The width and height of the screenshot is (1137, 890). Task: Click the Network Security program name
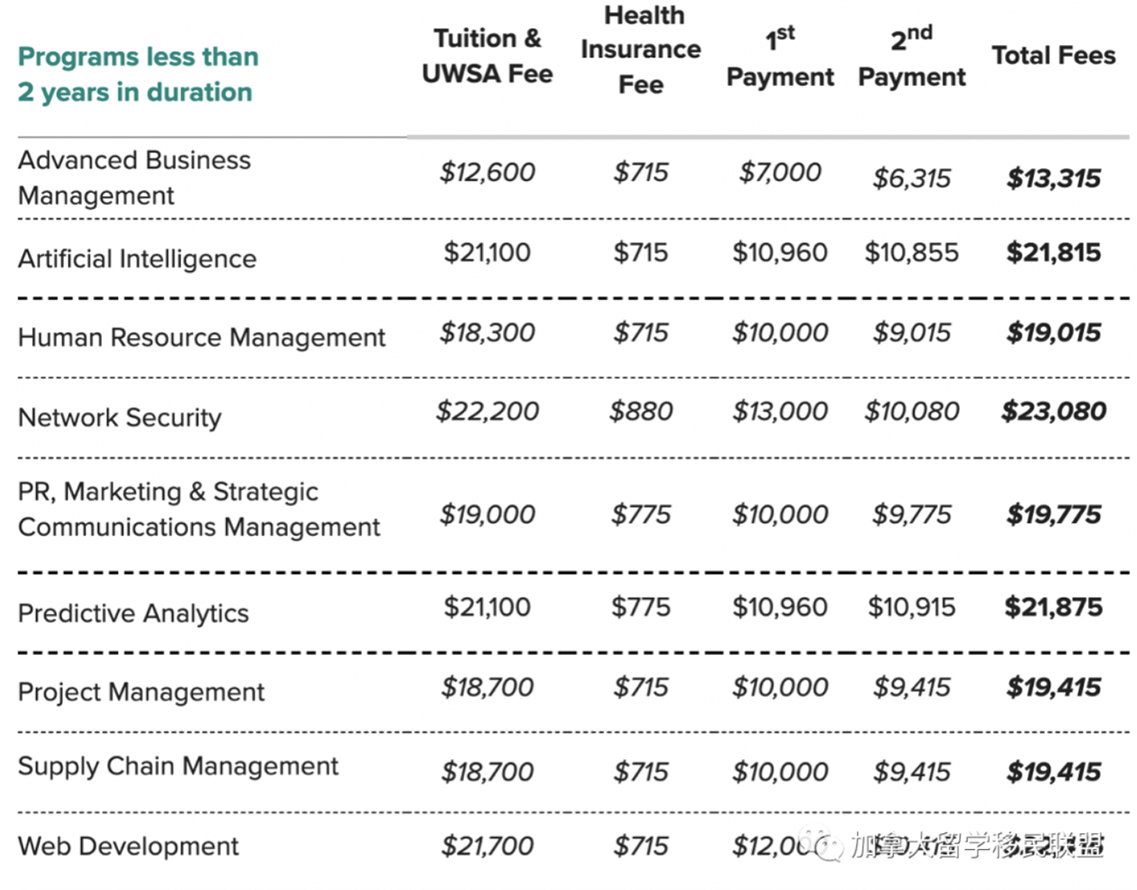point(120,417)
